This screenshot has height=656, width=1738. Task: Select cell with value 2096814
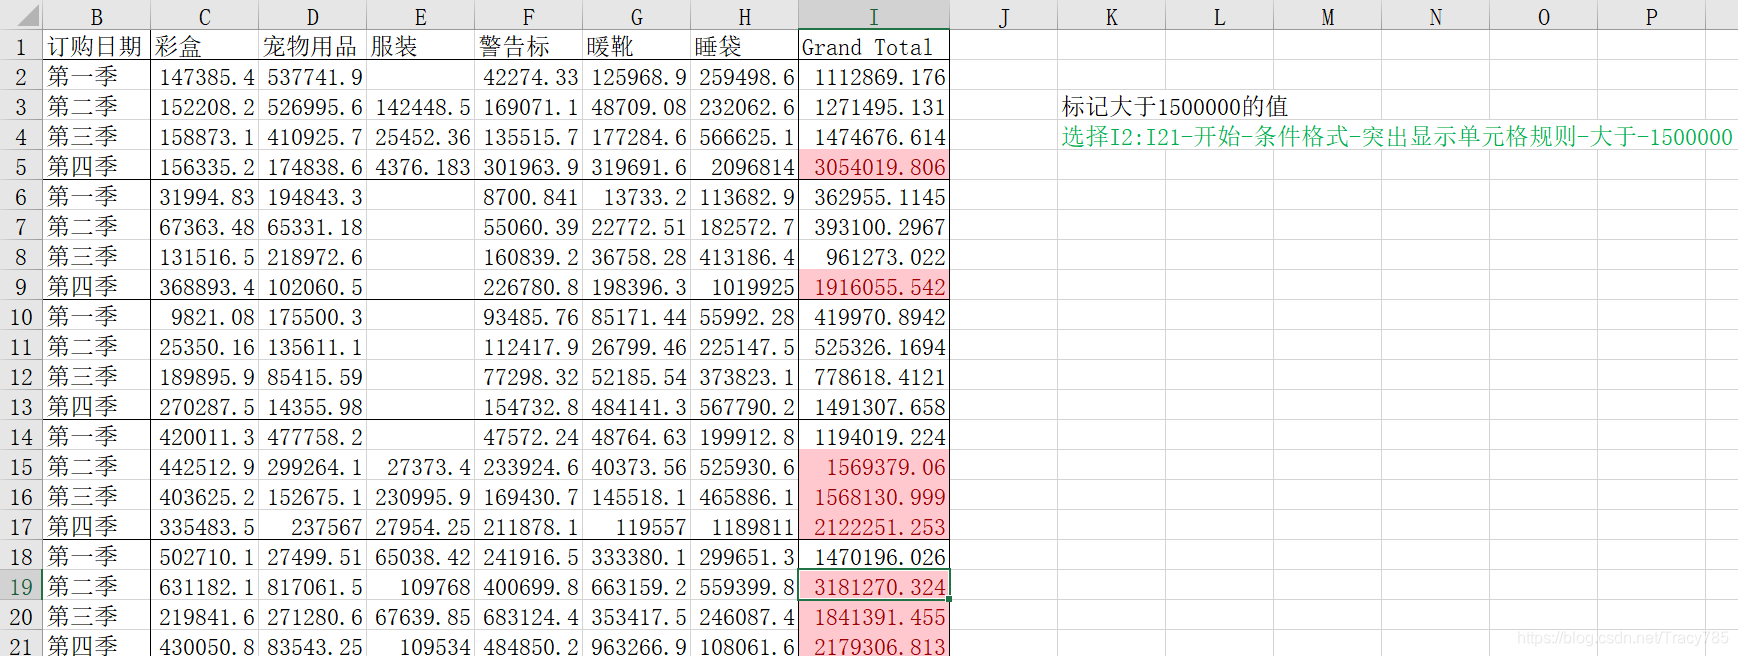coord(745,166)
